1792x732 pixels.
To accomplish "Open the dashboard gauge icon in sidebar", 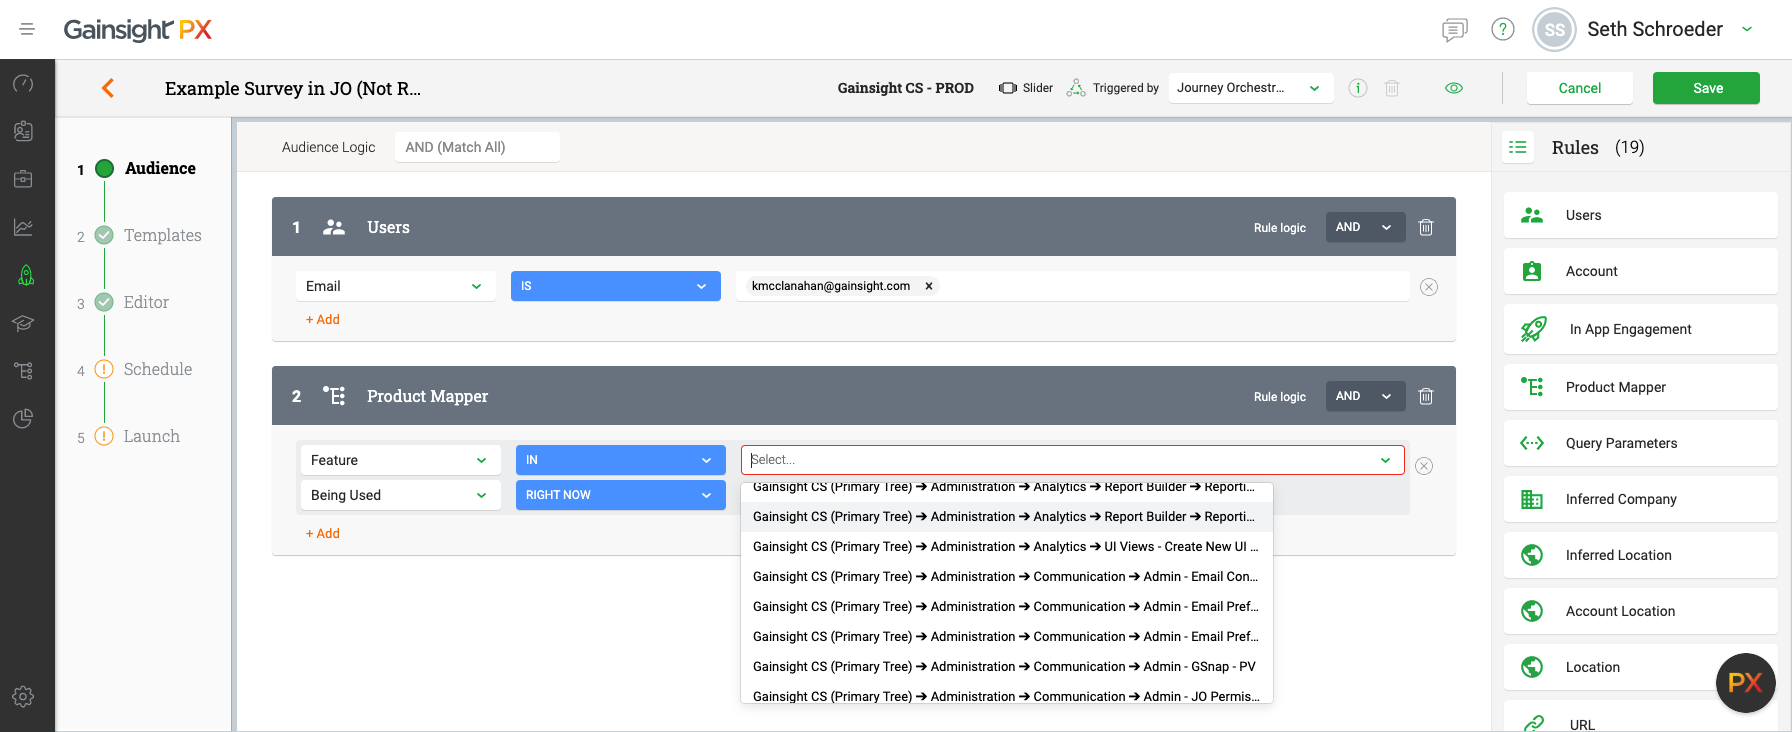I will coord(23,84).
